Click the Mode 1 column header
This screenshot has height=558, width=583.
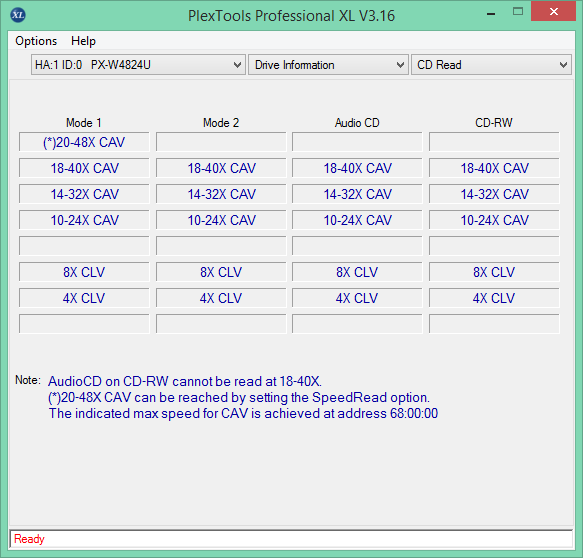coord(84,123)
